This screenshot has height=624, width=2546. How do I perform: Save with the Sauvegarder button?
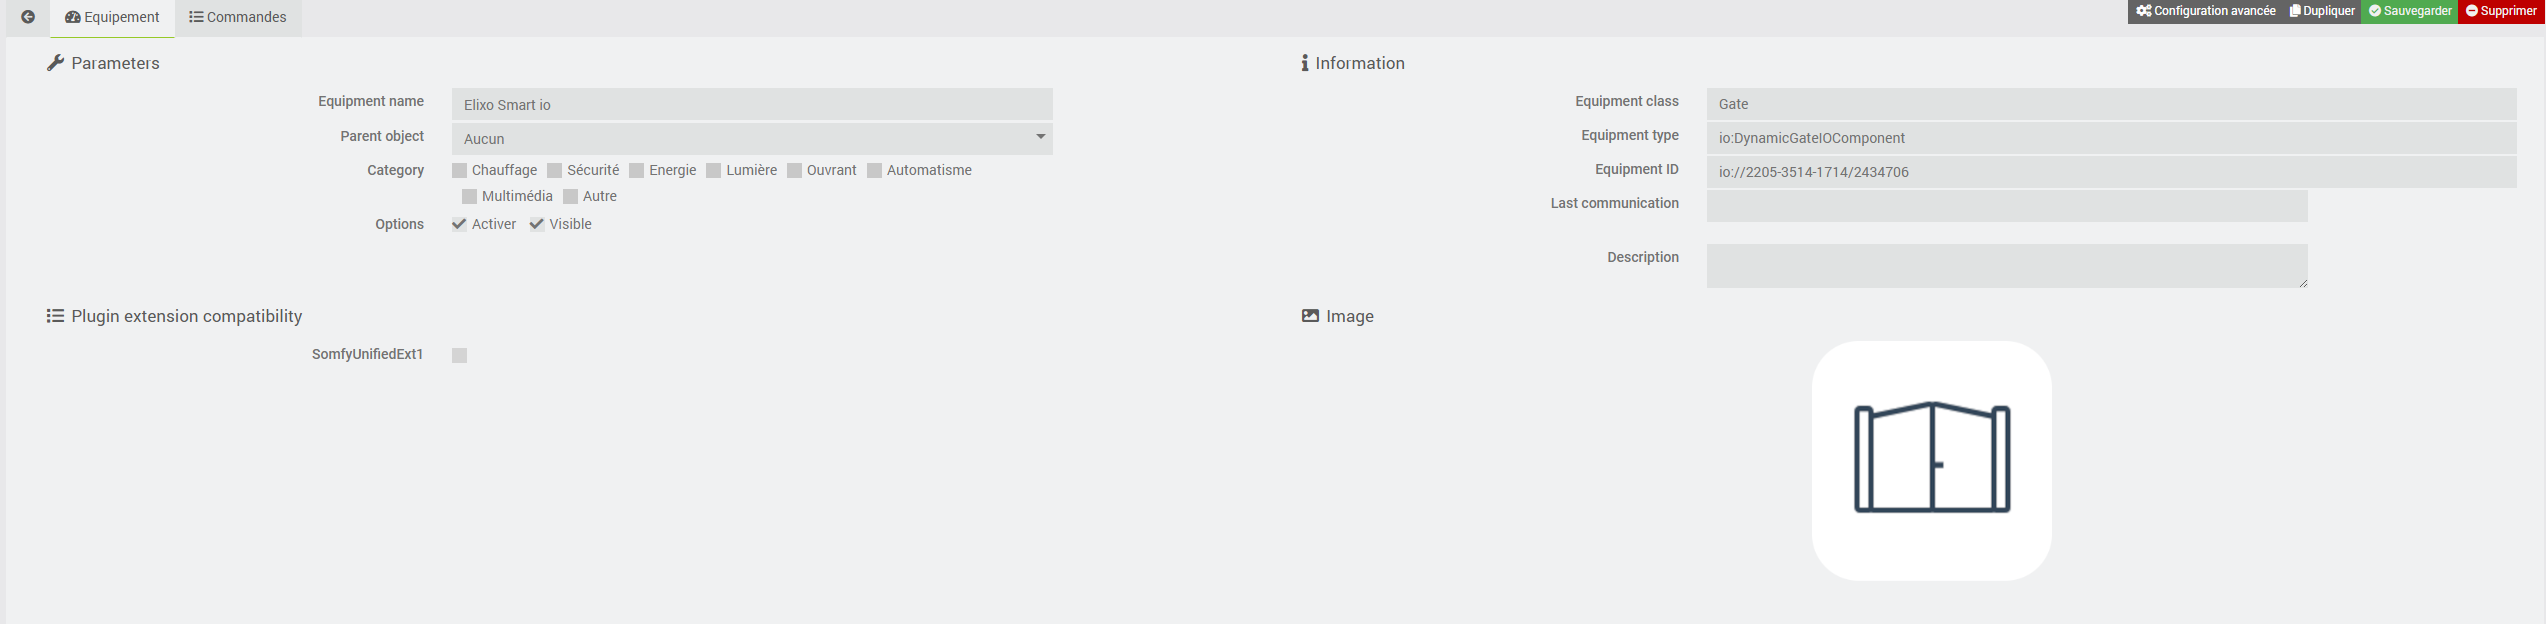point(2410,11)
